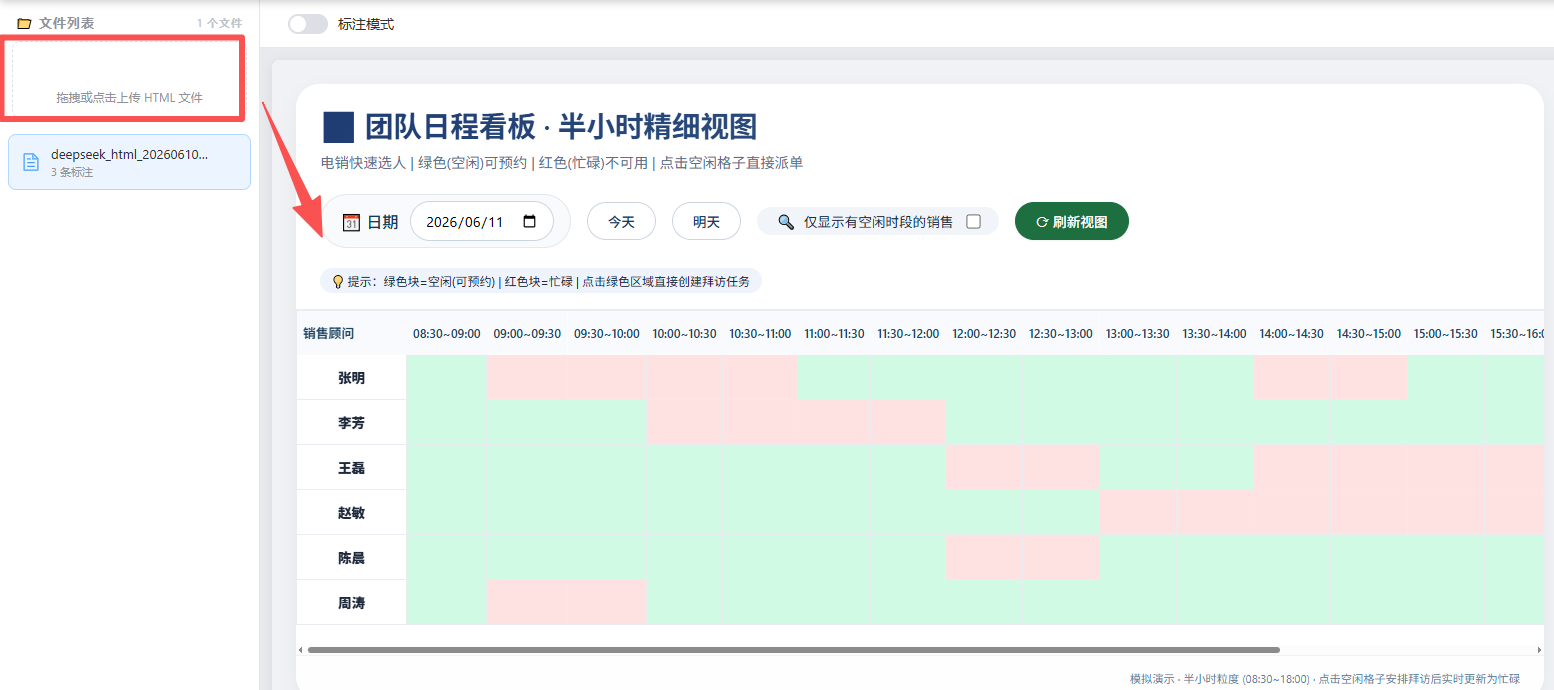The height and width of the screenshot is (690, 1554).
Task: Click the 周涛 row name
Action: pyautogui.click(x=351, y=603)
